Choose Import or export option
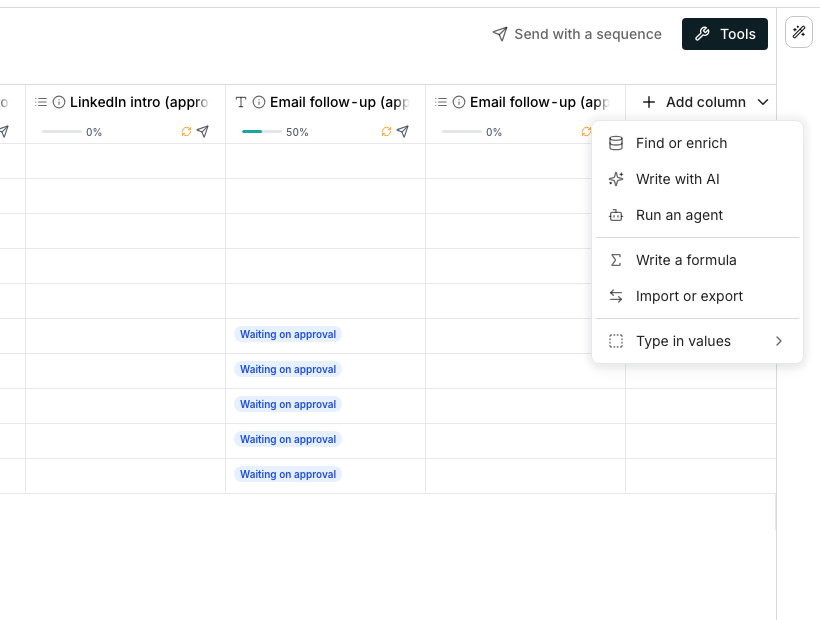The height and width of the screenshot is (620, 820). pos(697,296)
